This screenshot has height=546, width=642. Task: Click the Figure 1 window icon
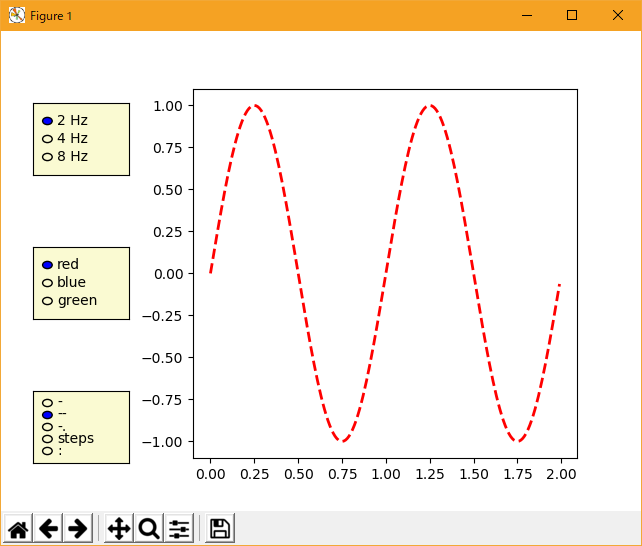coord(16,15)
